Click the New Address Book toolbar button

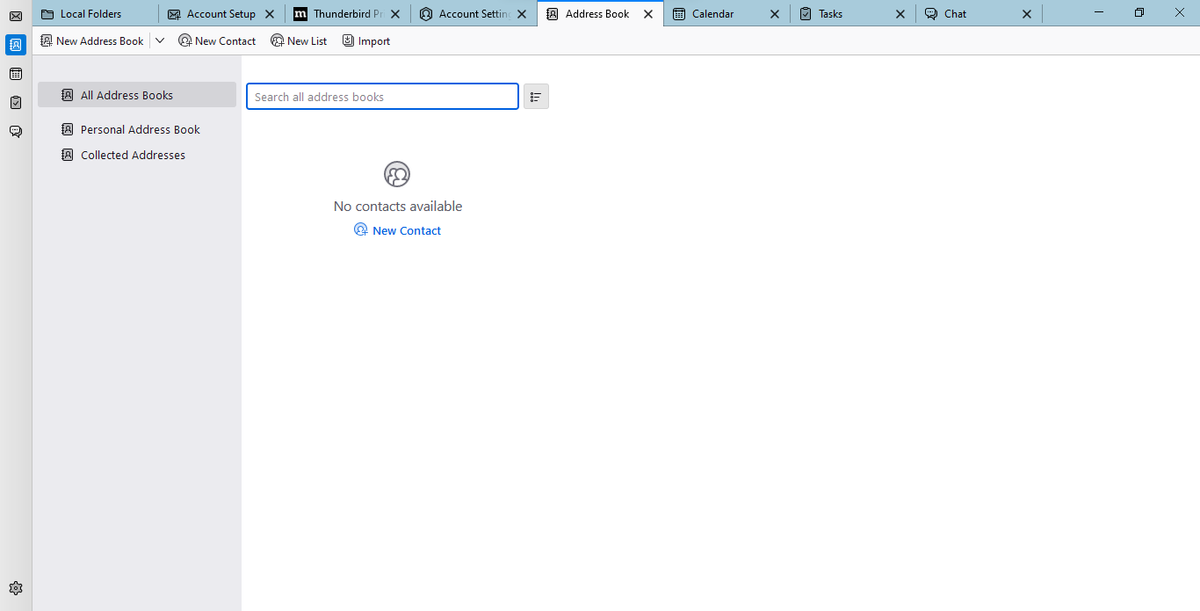[92, 41]
